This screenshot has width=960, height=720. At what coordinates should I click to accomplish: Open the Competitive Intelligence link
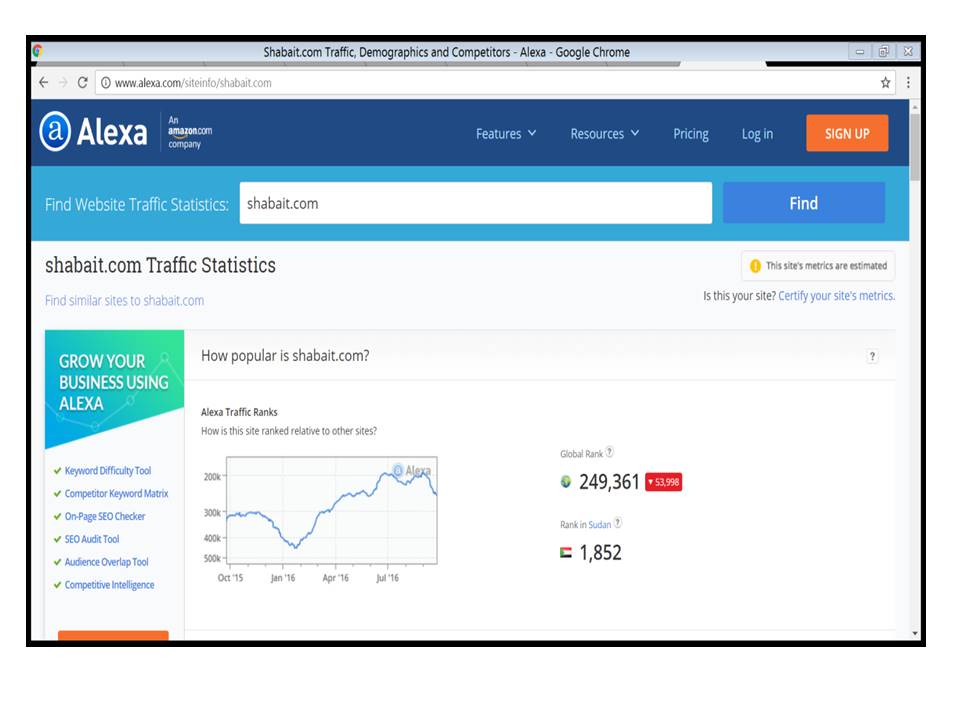pyautogui.click(x=110, y=585)
